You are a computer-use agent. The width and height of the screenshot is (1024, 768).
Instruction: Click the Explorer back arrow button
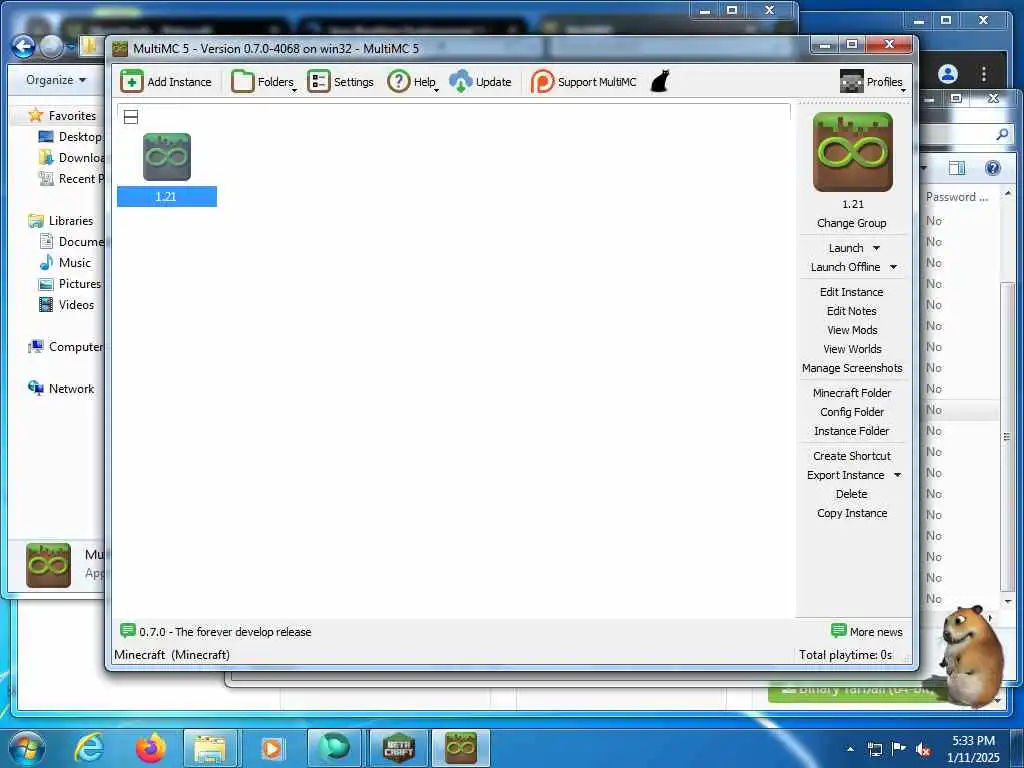click(x=24, y=46)
